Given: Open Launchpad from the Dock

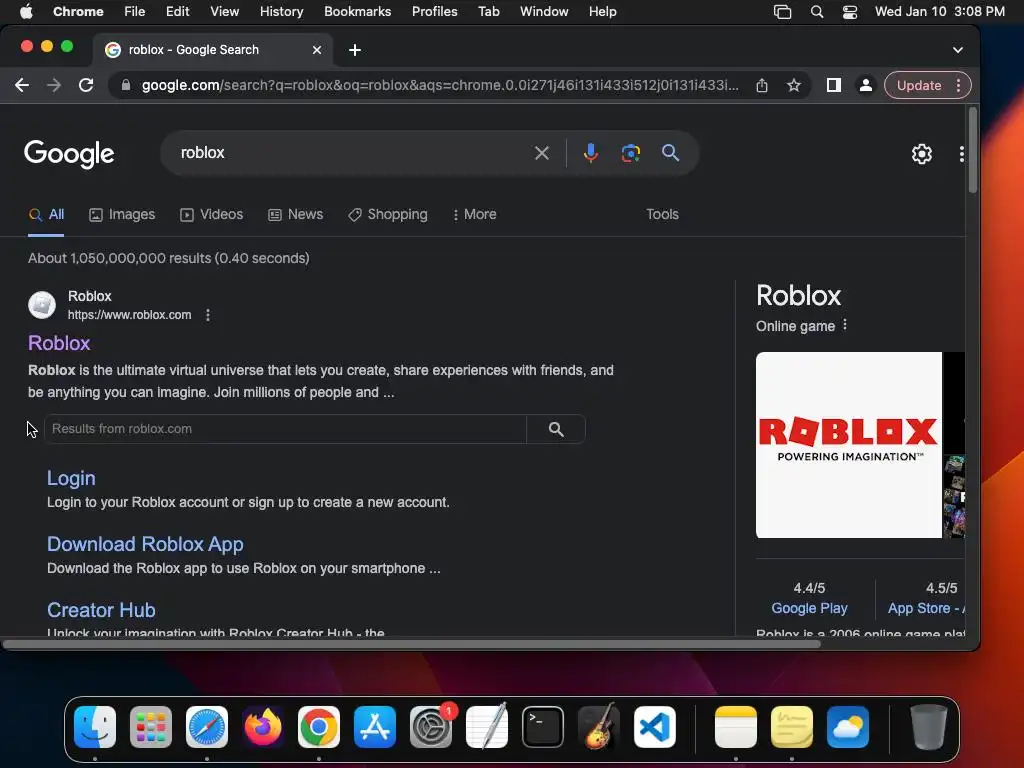Looking at the screenshot, I should pyautogui.click(x=151, y=727).
